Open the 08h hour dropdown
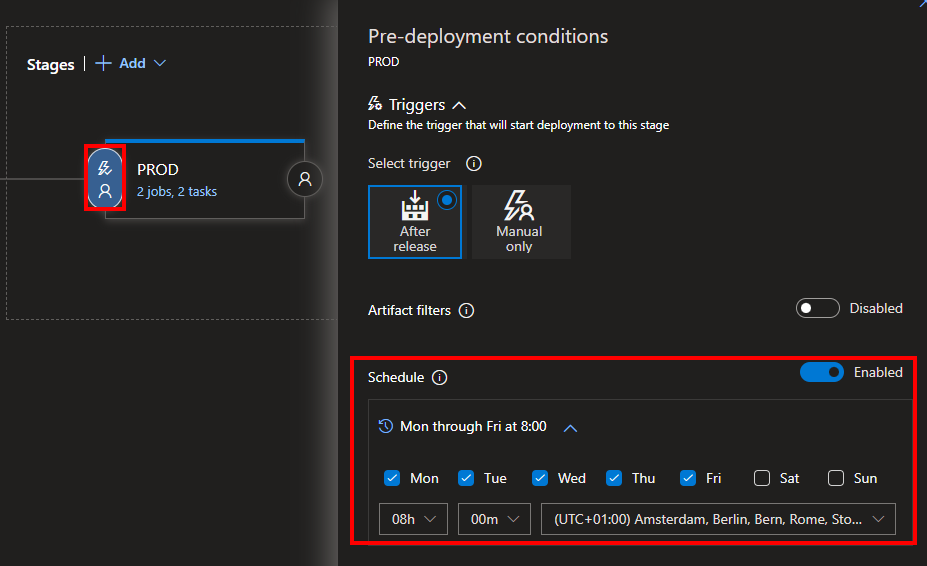 [x=413, y=519]
